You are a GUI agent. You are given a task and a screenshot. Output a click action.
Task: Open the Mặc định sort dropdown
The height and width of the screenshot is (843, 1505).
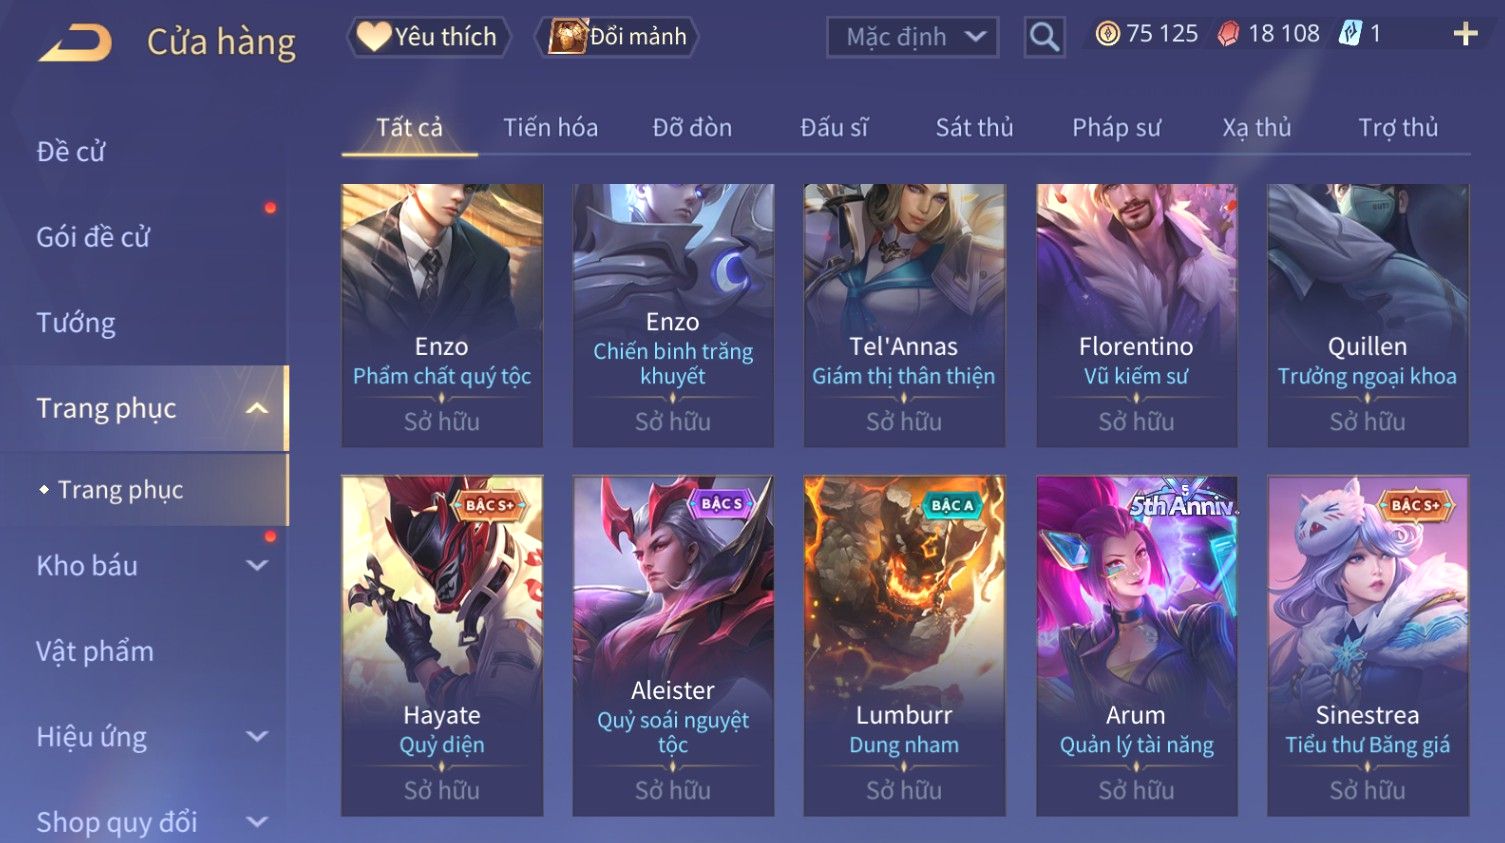(x=912, y=37)
